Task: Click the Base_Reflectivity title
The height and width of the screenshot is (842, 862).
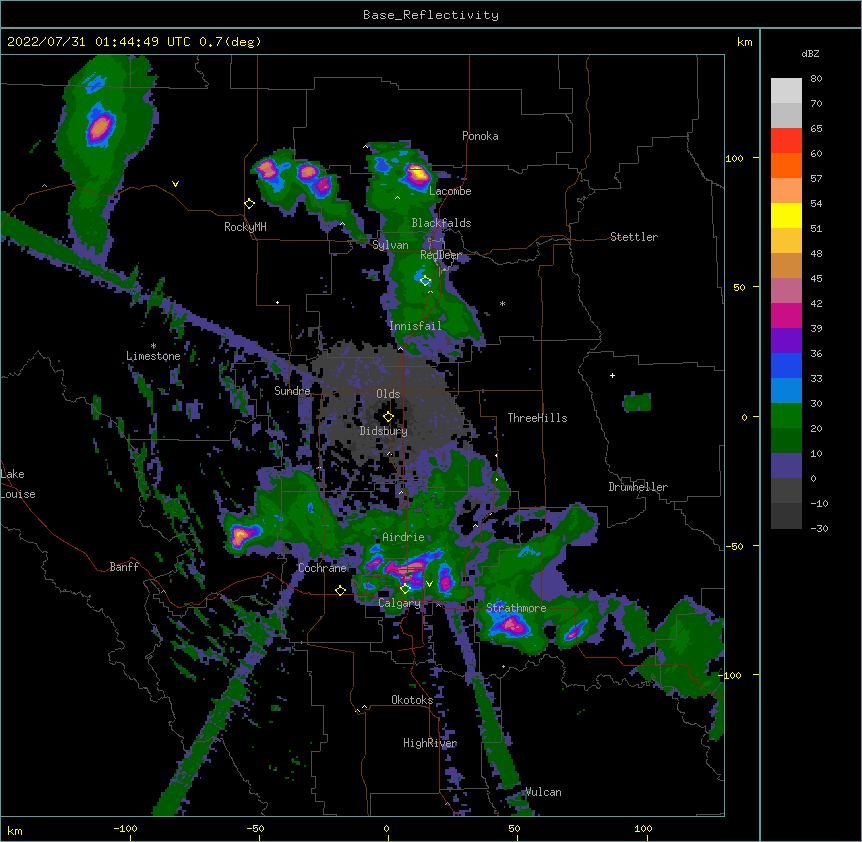Action: (431, 15)
